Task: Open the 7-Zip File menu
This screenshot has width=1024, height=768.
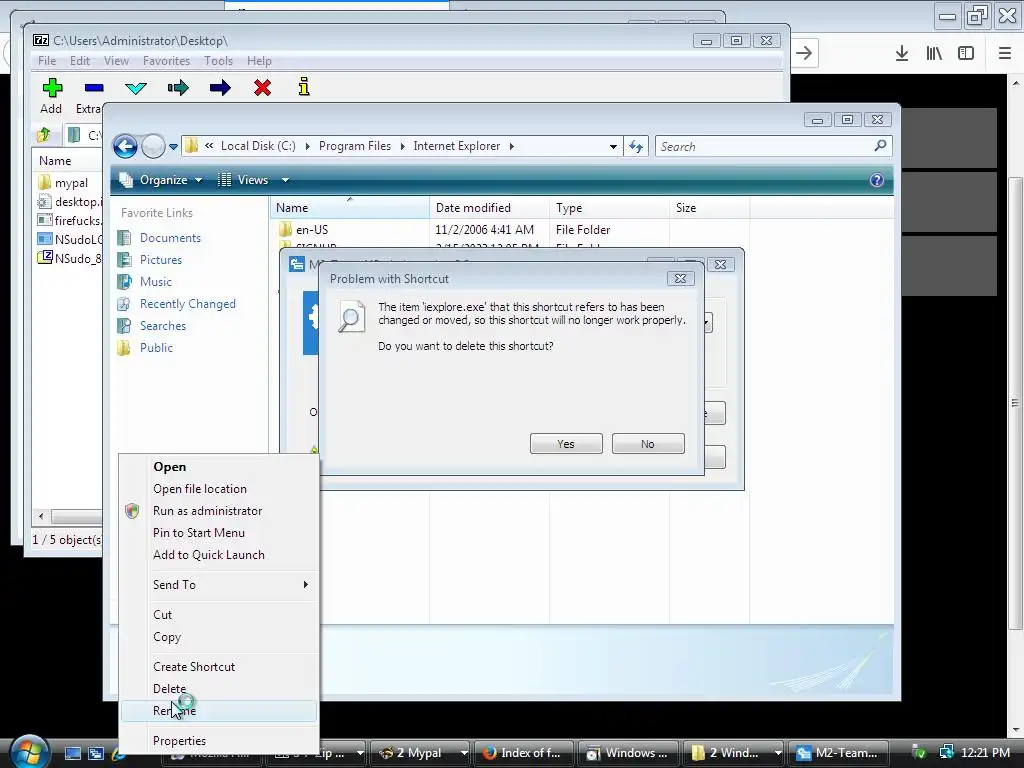Action: click(x=47, y=61)
